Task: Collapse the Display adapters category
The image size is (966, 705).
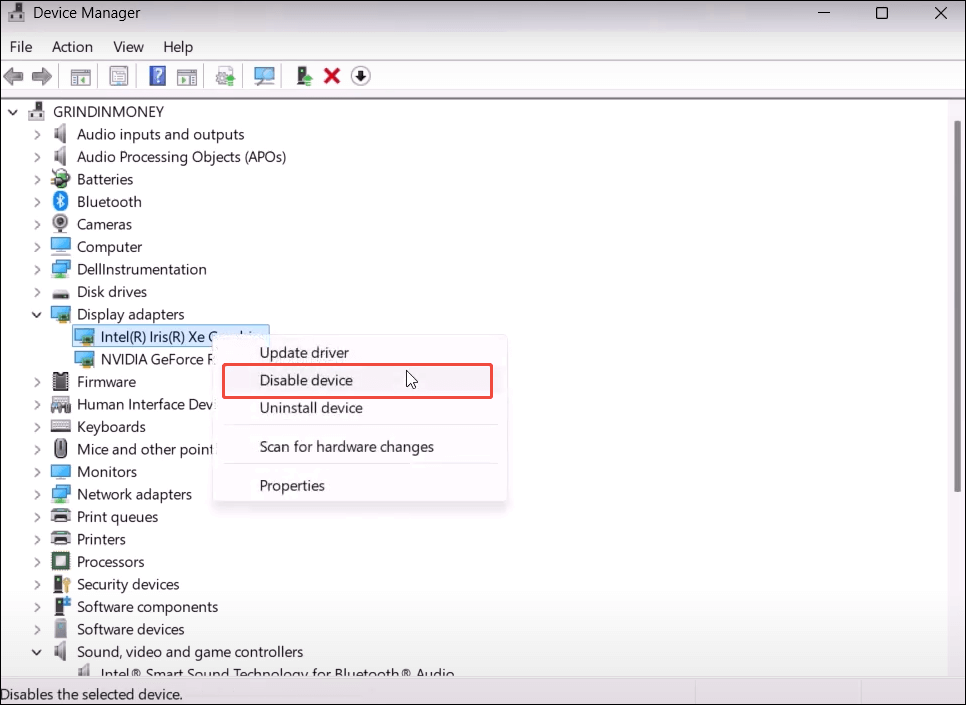Action: pyautogui.click(x=37, y=315)
